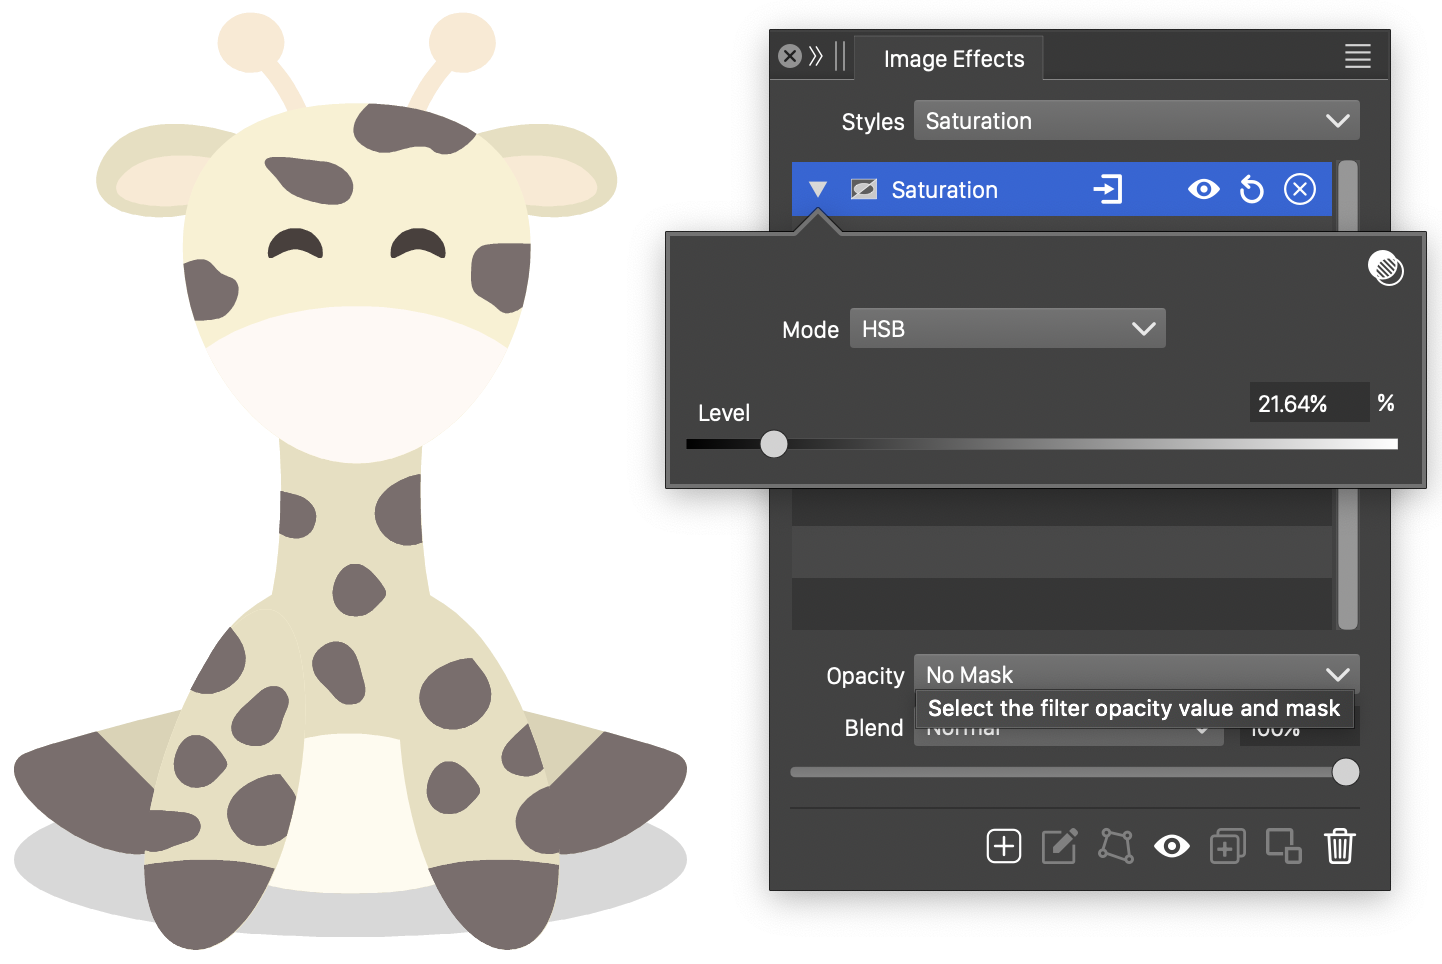The width and height of the screenshot is (1442, 964).
Task: Click the Level slider handle
Action: click(x=774, y=444)
